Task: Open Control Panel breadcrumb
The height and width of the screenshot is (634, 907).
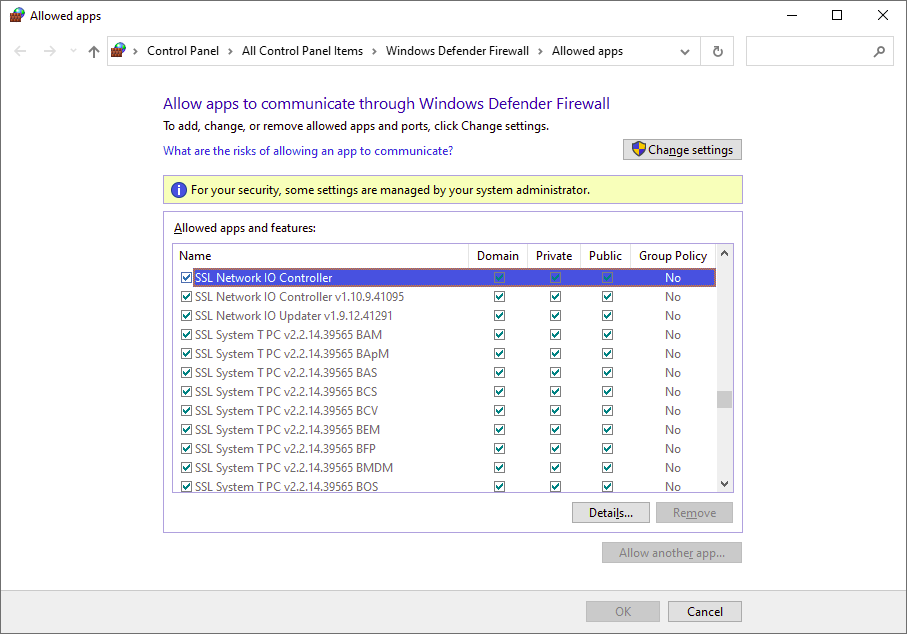Action: pyautogui.click(x=183, y=51)
